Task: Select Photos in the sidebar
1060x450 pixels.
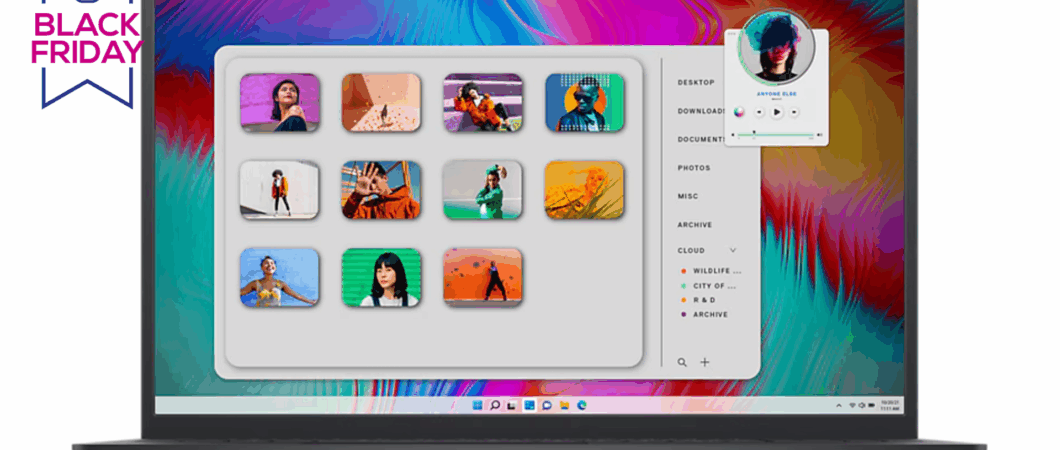Action: tap(694, 168)
